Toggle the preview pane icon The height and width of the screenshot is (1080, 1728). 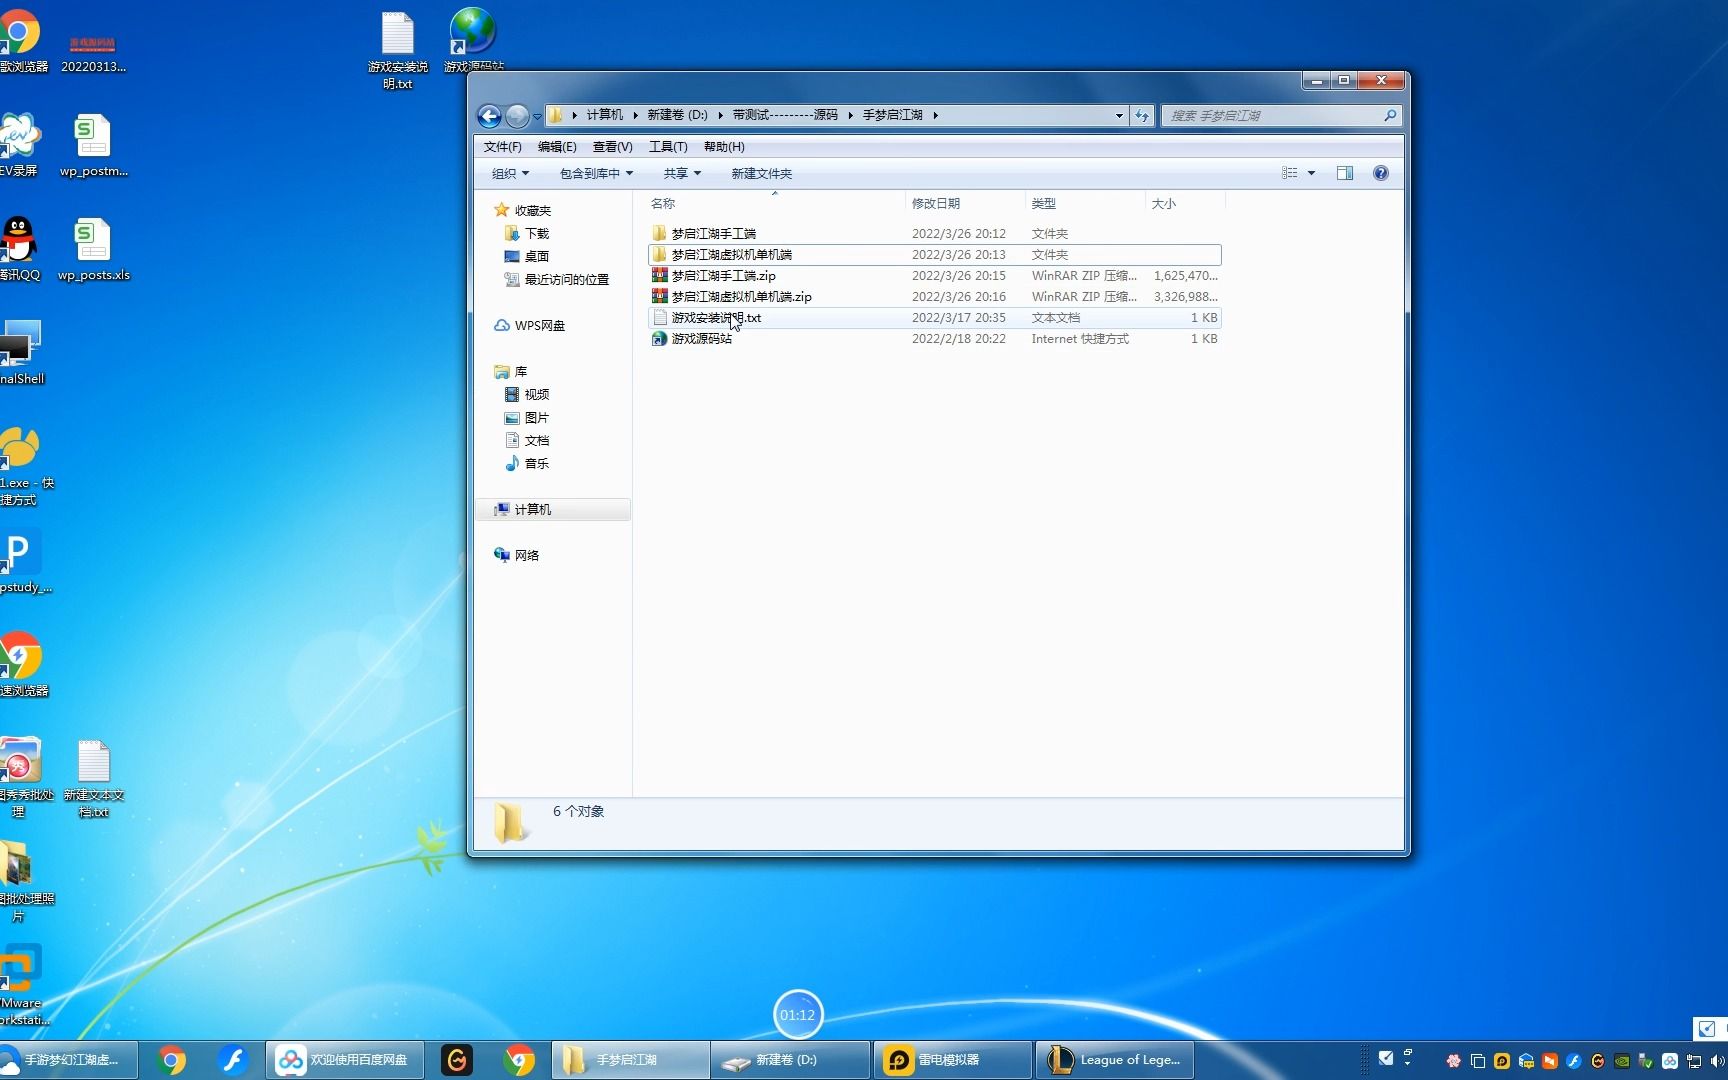(1345, 174)
